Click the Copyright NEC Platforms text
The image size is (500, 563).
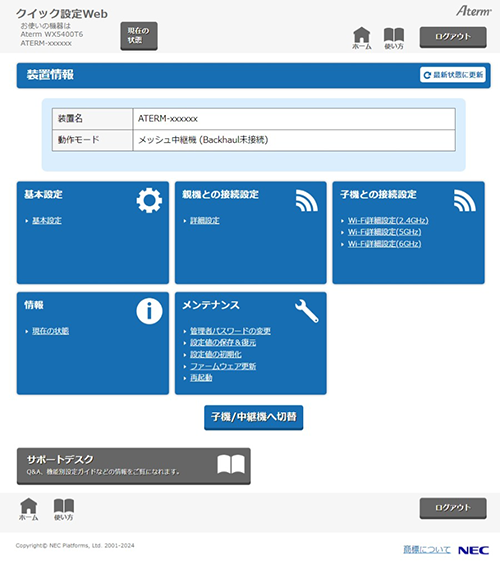click(x=75, y=545)
